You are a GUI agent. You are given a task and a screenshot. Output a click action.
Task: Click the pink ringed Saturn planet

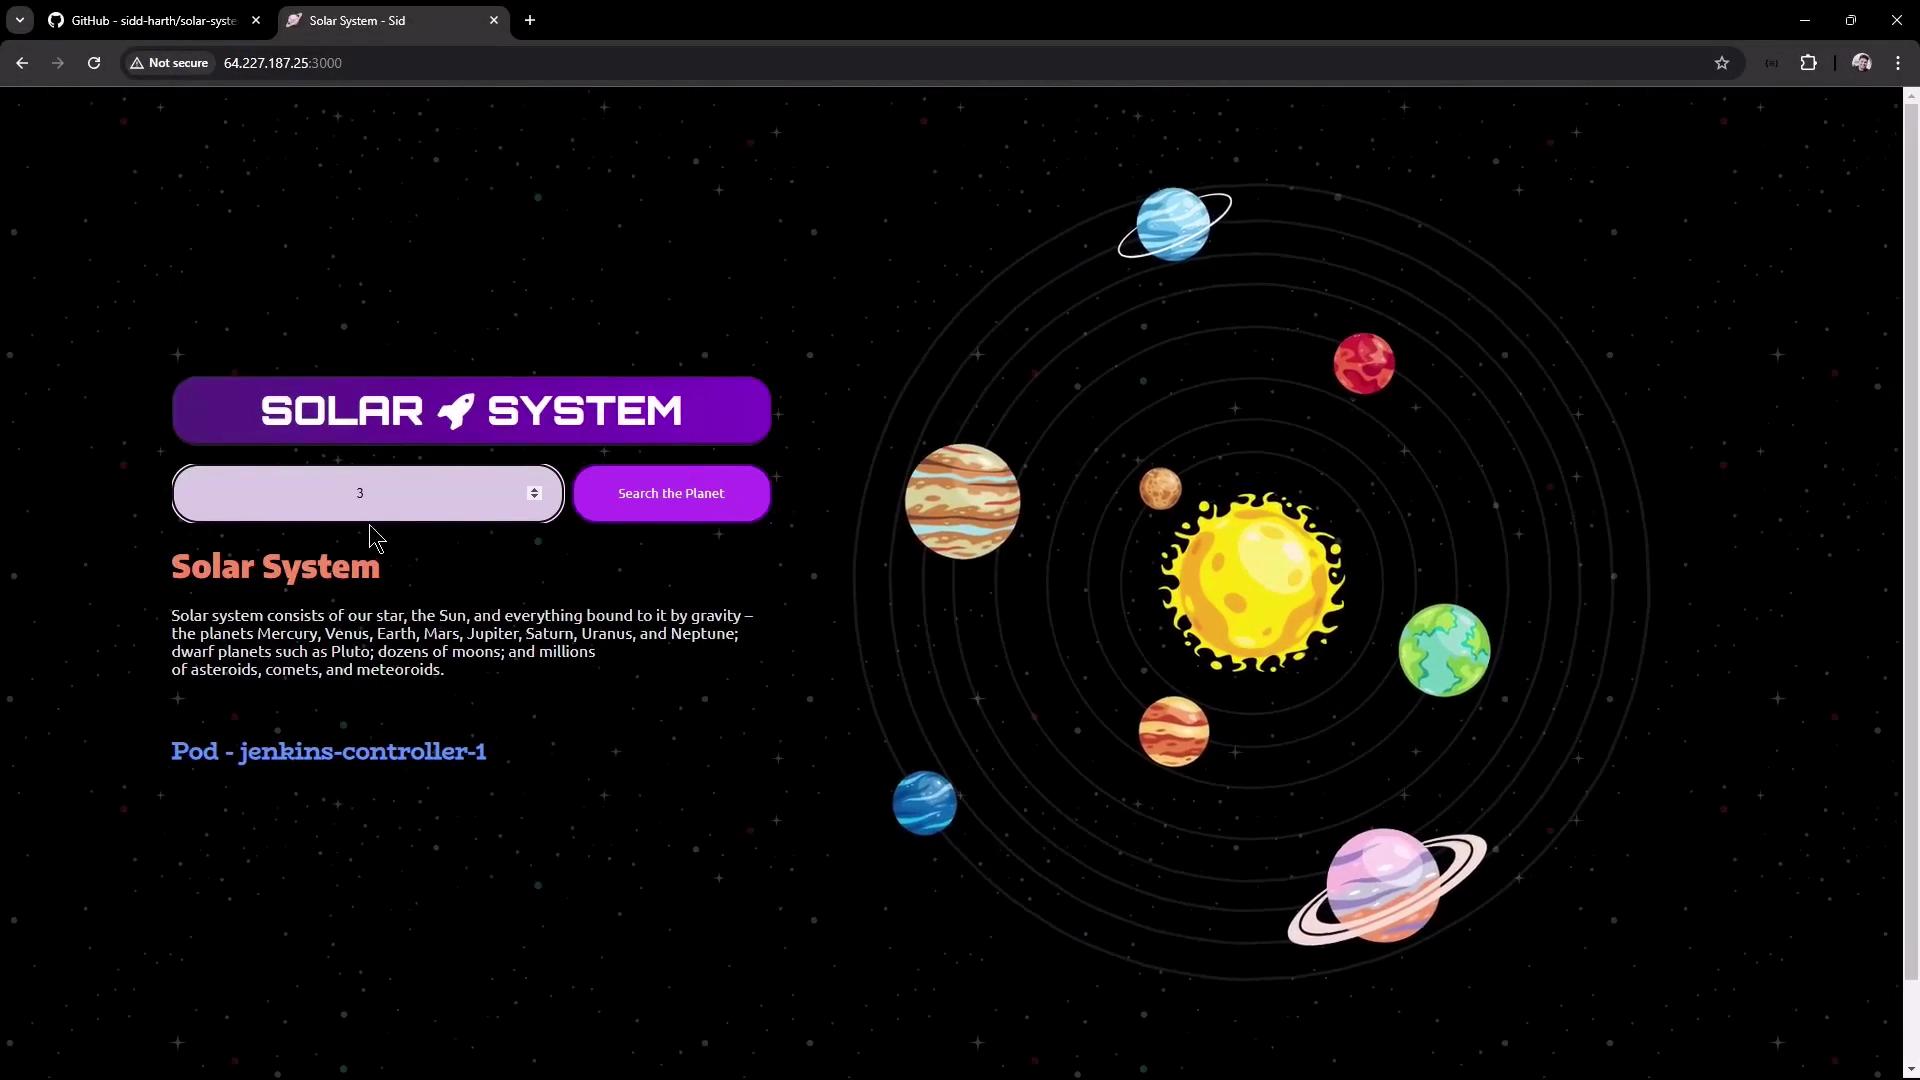tap(1386, 886)
